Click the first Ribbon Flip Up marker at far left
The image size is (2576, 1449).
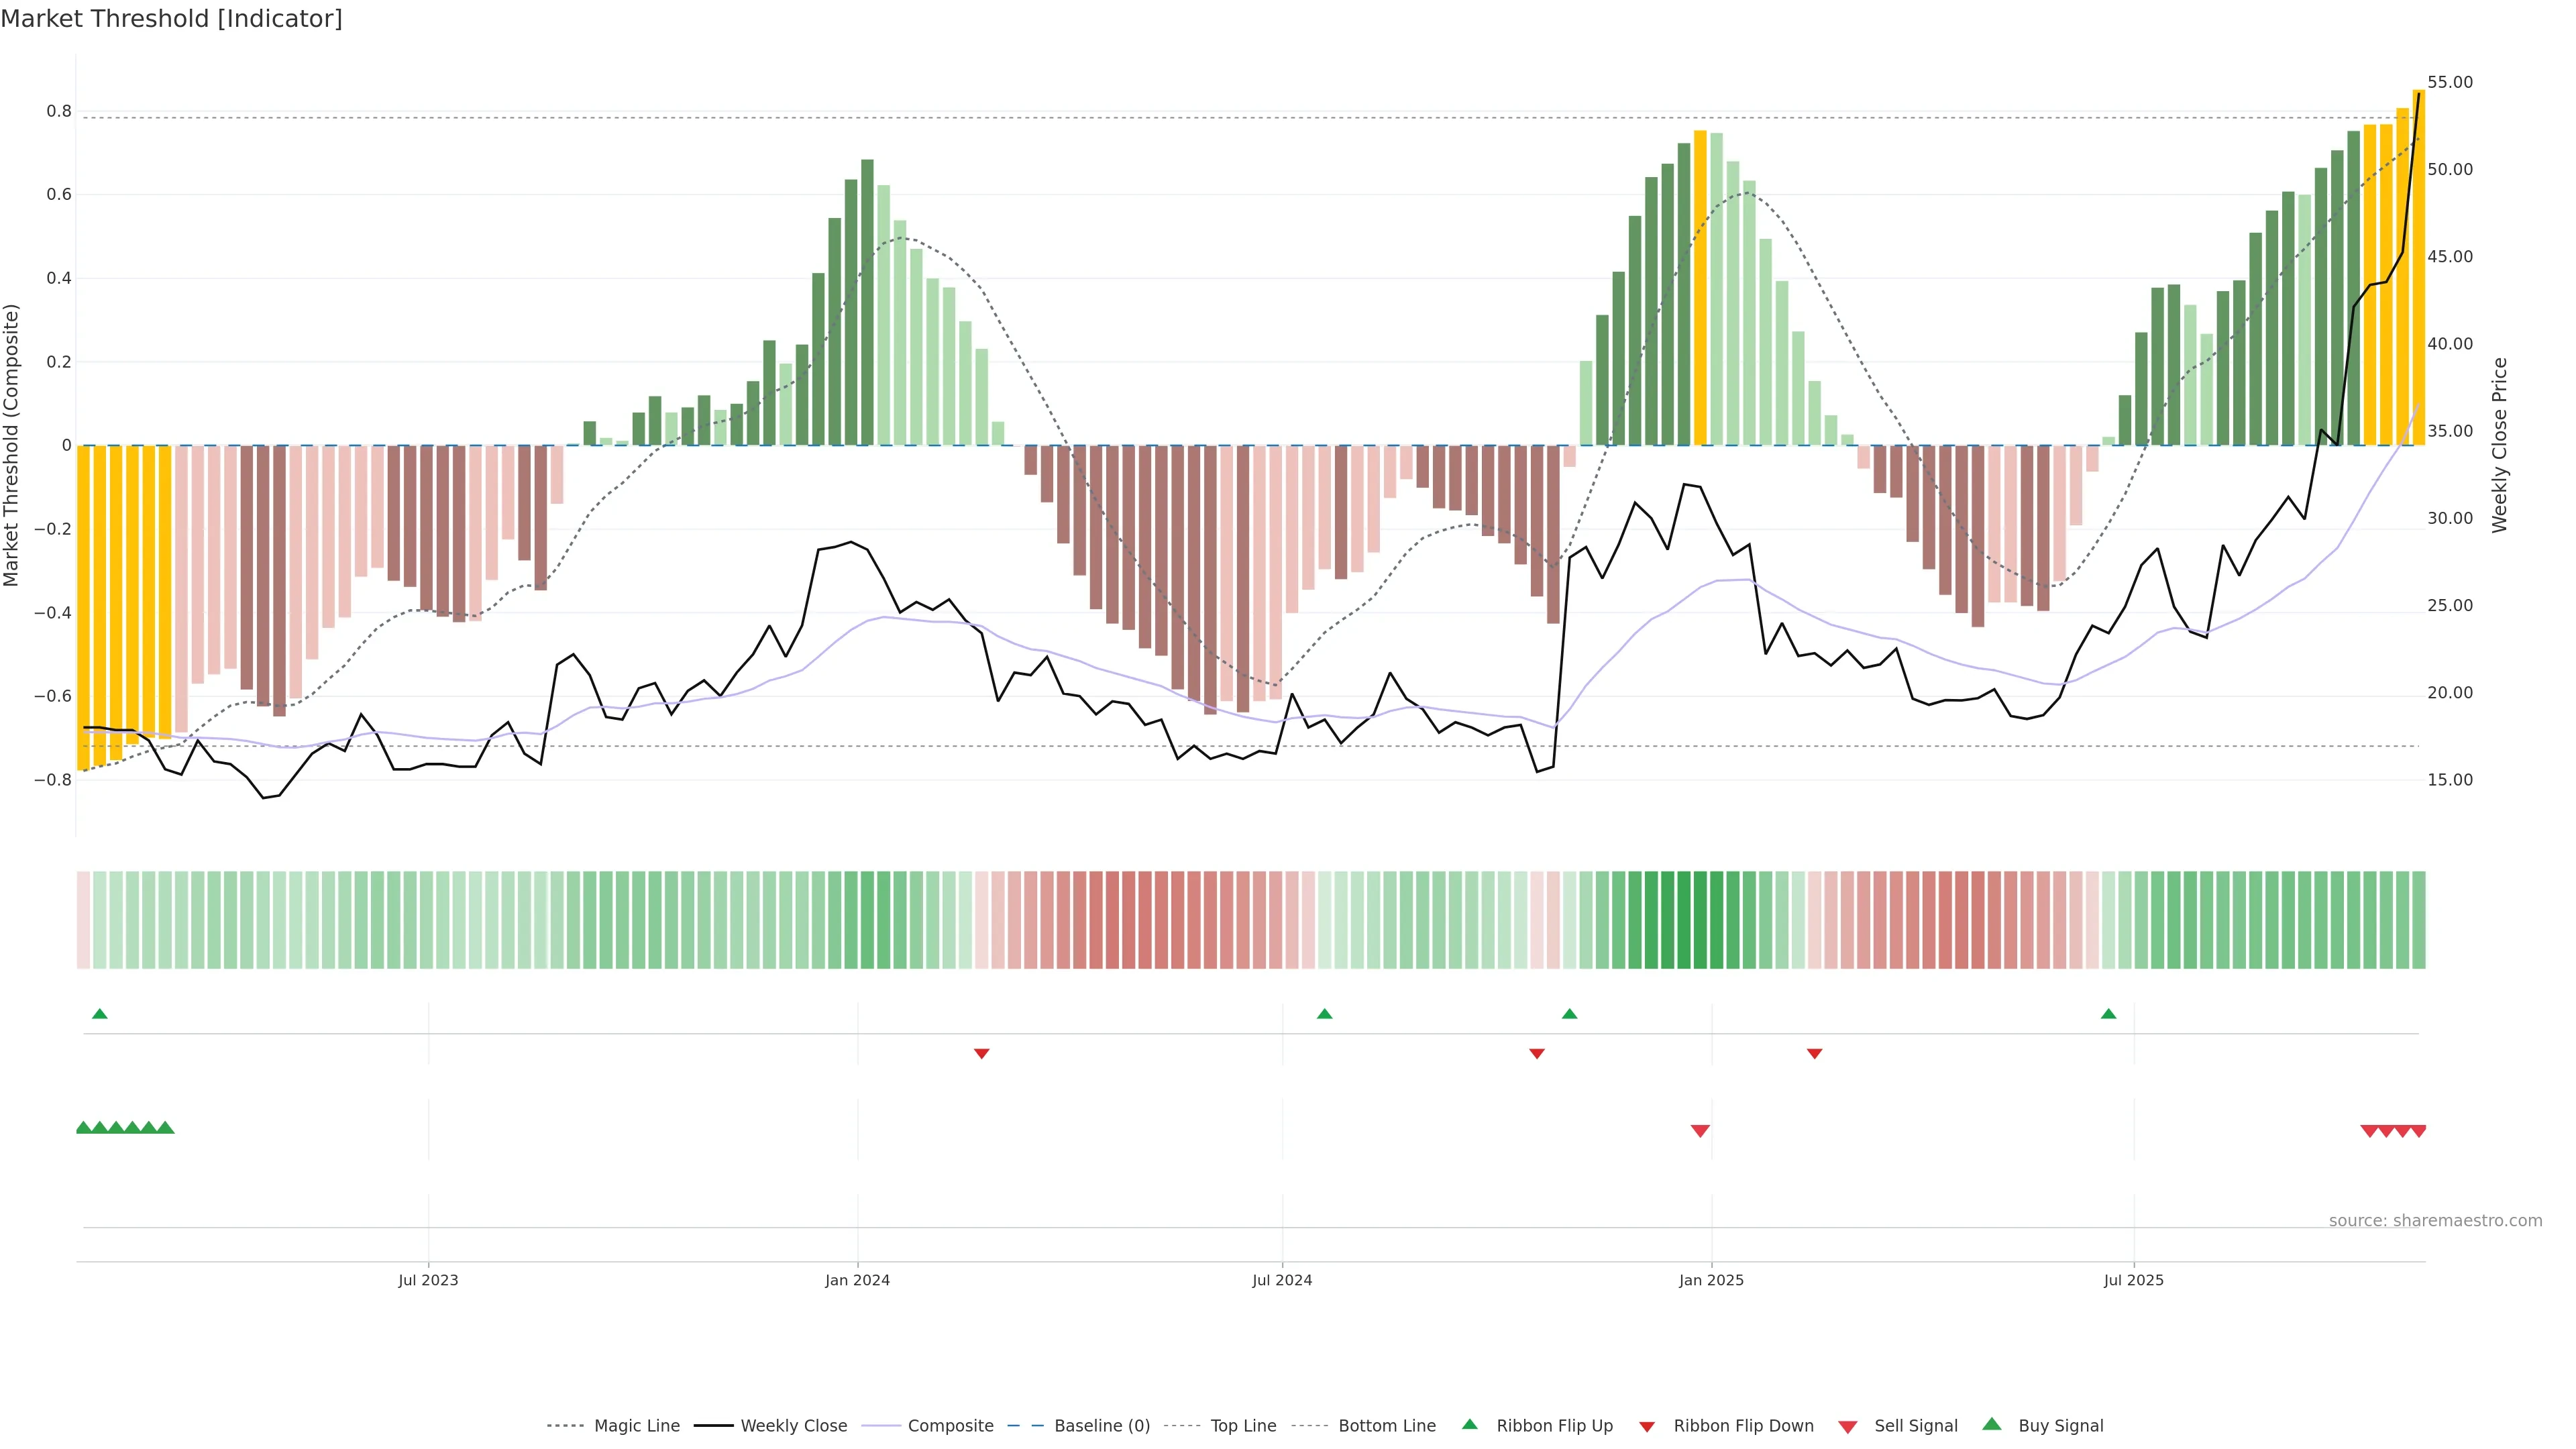(99, 1014)
